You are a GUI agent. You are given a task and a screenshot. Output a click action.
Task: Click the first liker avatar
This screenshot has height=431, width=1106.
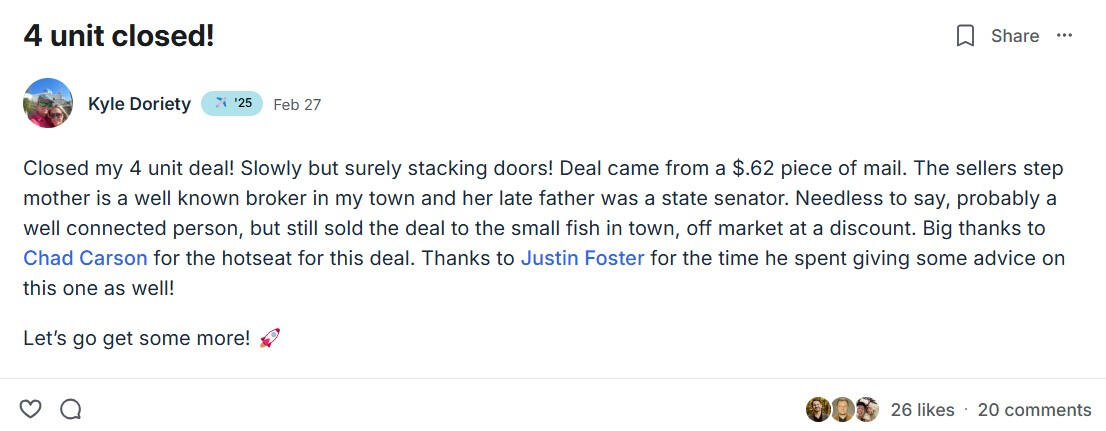(817, 409)
